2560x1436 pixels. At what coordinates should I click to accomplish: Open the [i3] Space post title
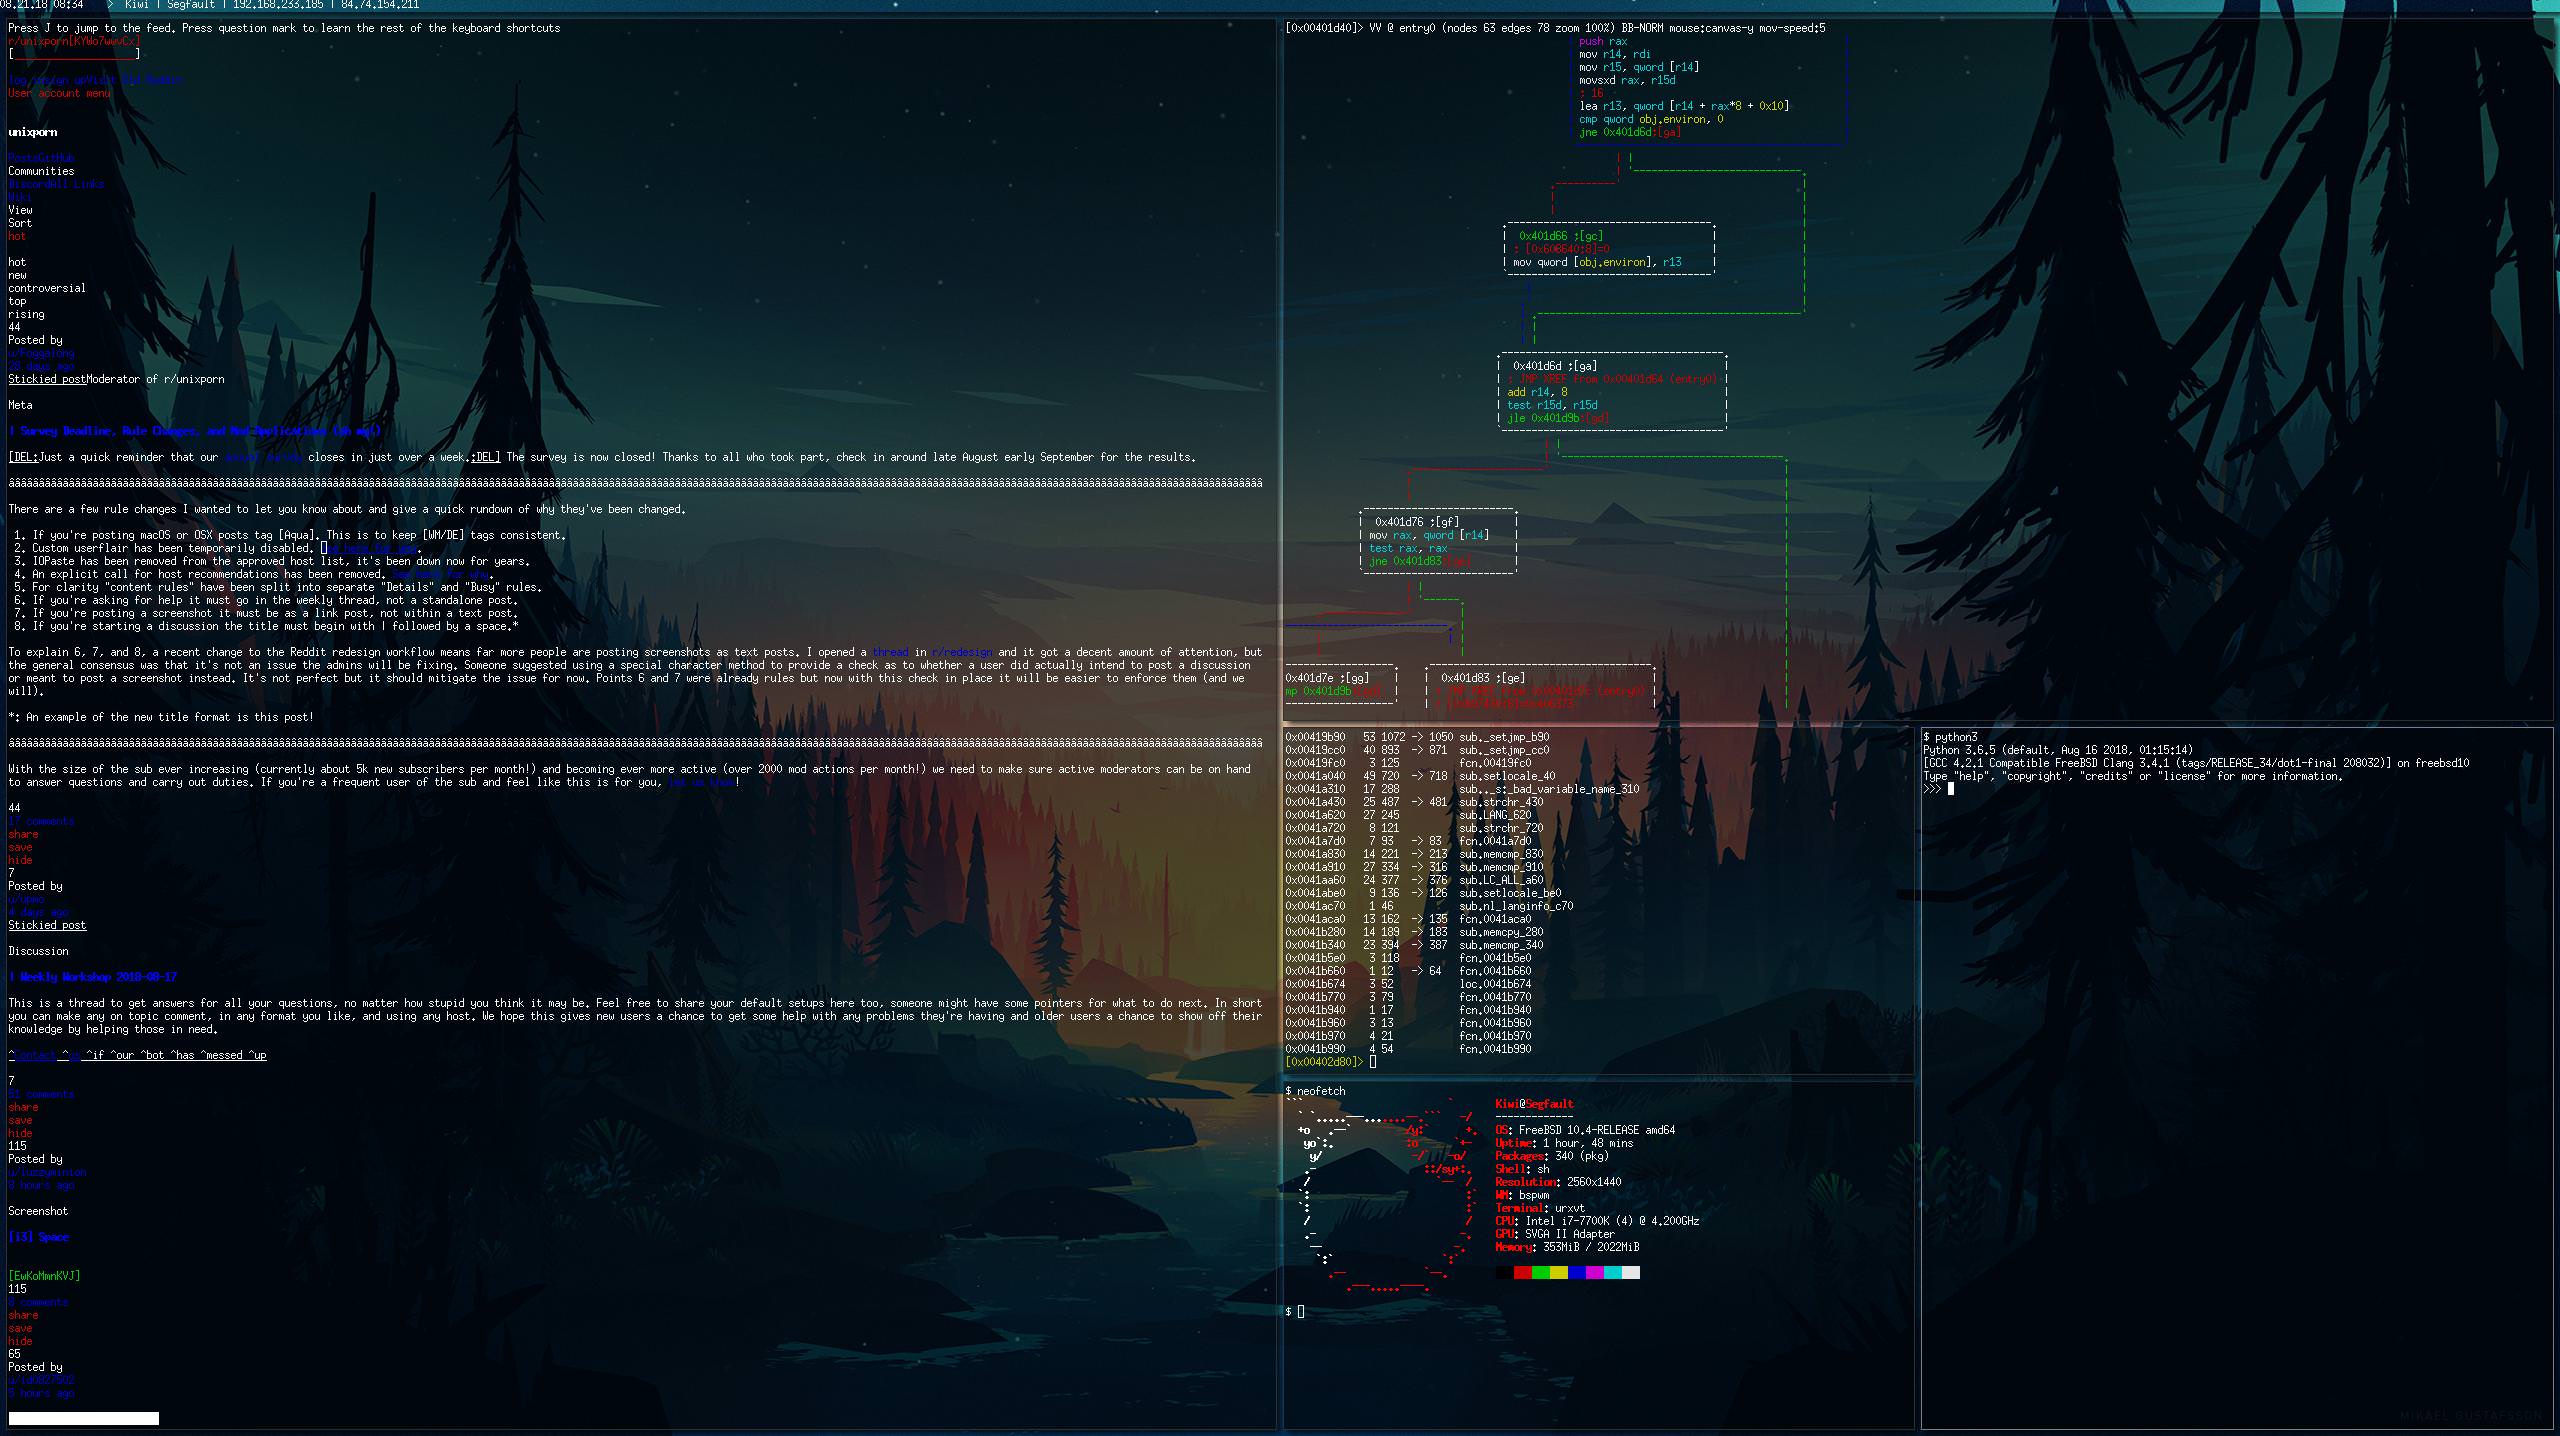click(38, 1237)
